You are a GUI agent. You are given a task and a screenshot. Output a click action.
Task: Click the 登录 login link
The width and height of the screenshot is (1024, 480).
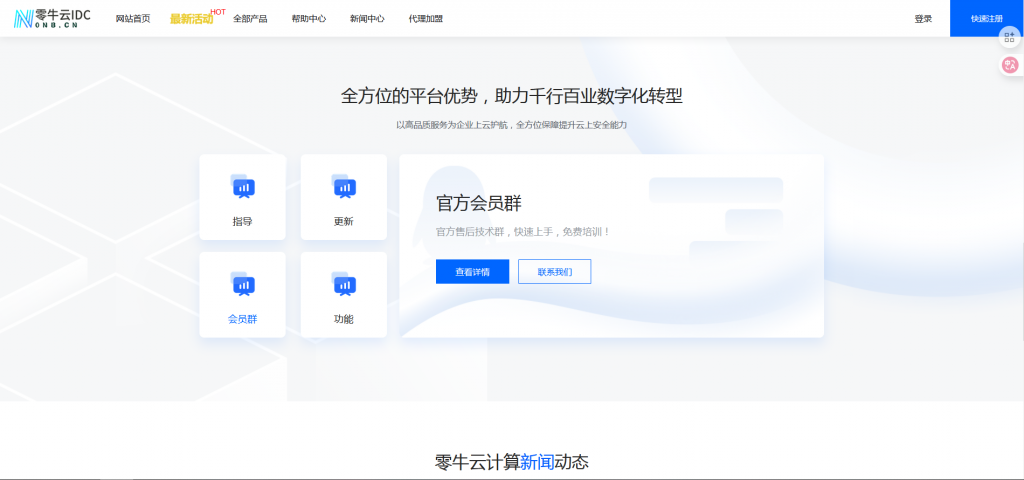(923, 19)
